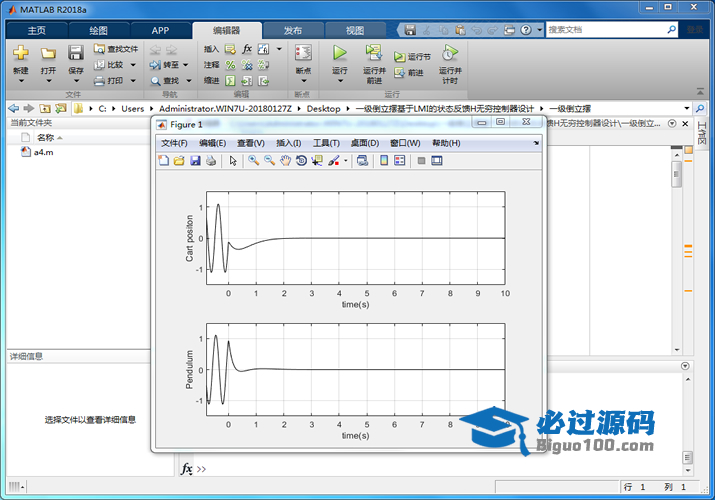Open the 插入(I) menu in Figure 1

(x=289, y=143)
